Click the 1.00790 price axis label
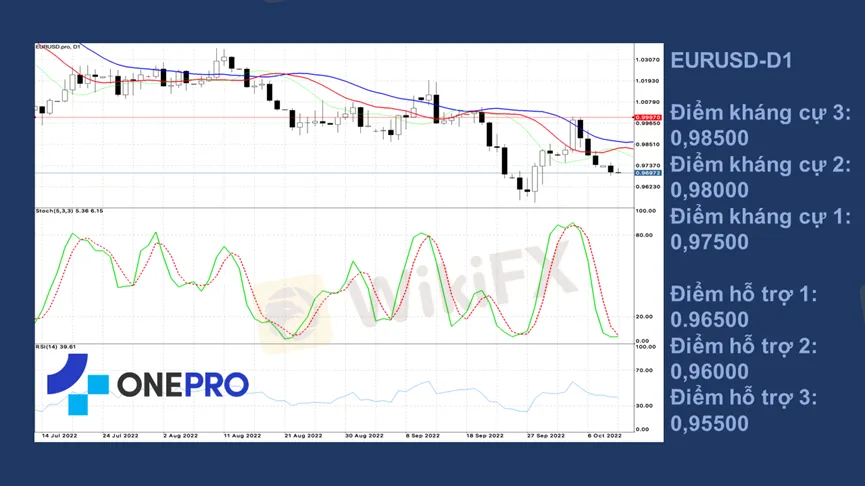This screenshot has height=486, width=865. pyautogui.click(x=648, y=102)
